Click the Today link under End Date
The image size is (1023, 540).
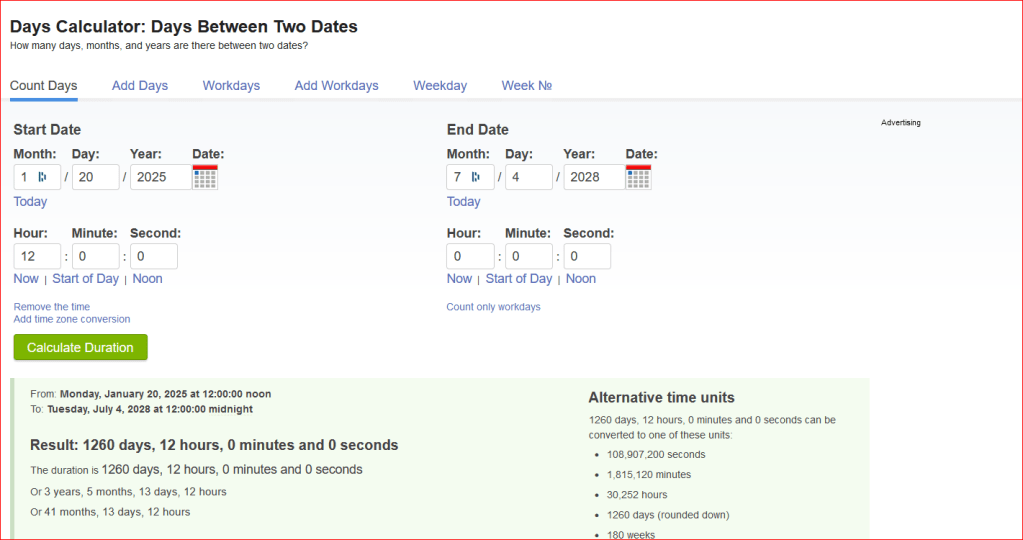click(x=463, y=202)
